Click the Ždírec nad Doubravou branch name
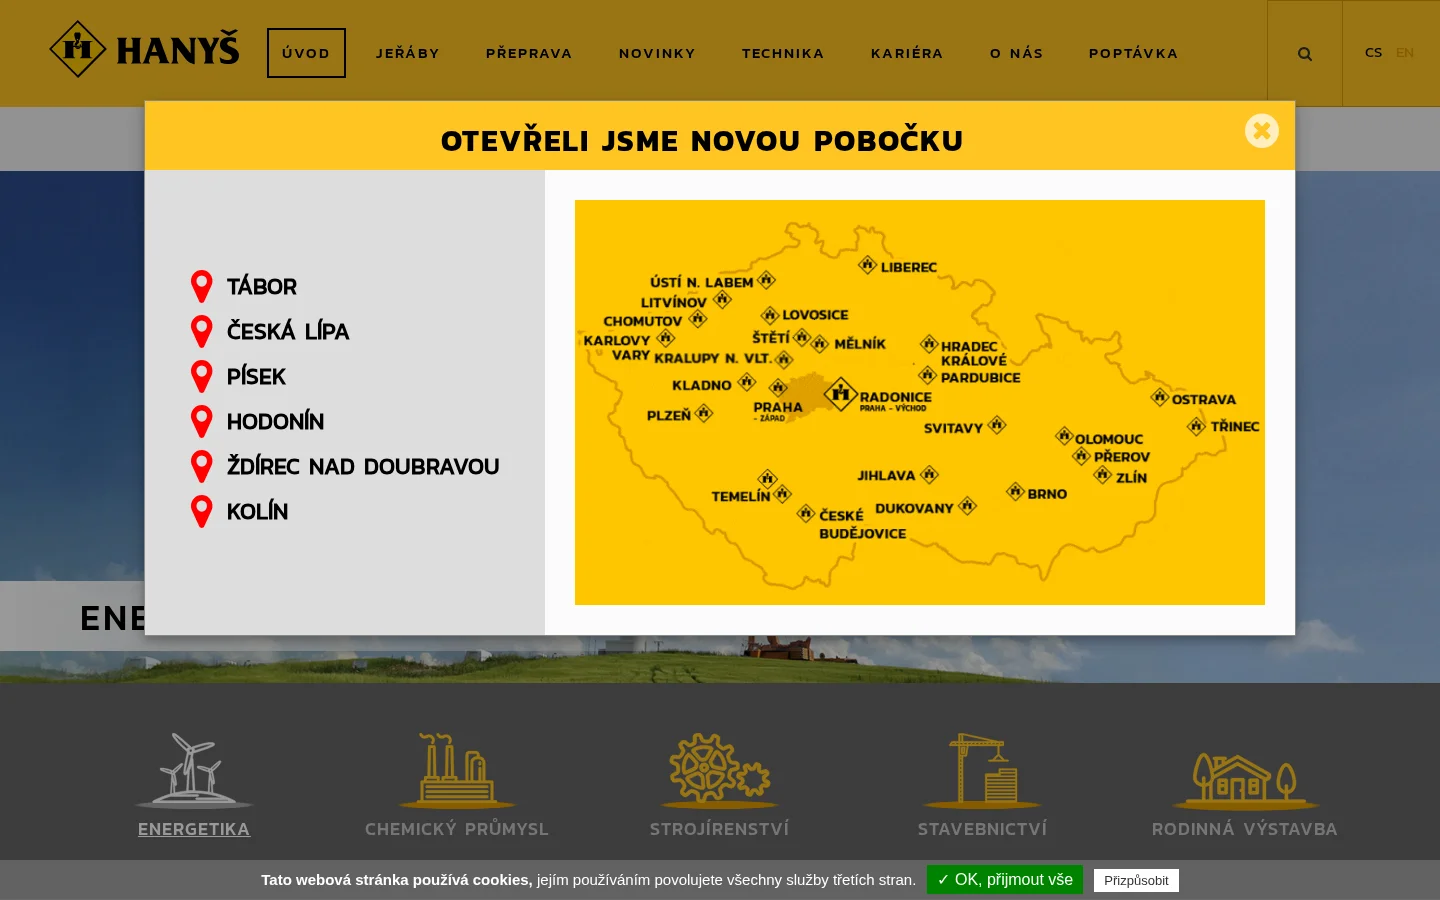The height and width of the screenshot is (900, 1440). pos(363,467)
